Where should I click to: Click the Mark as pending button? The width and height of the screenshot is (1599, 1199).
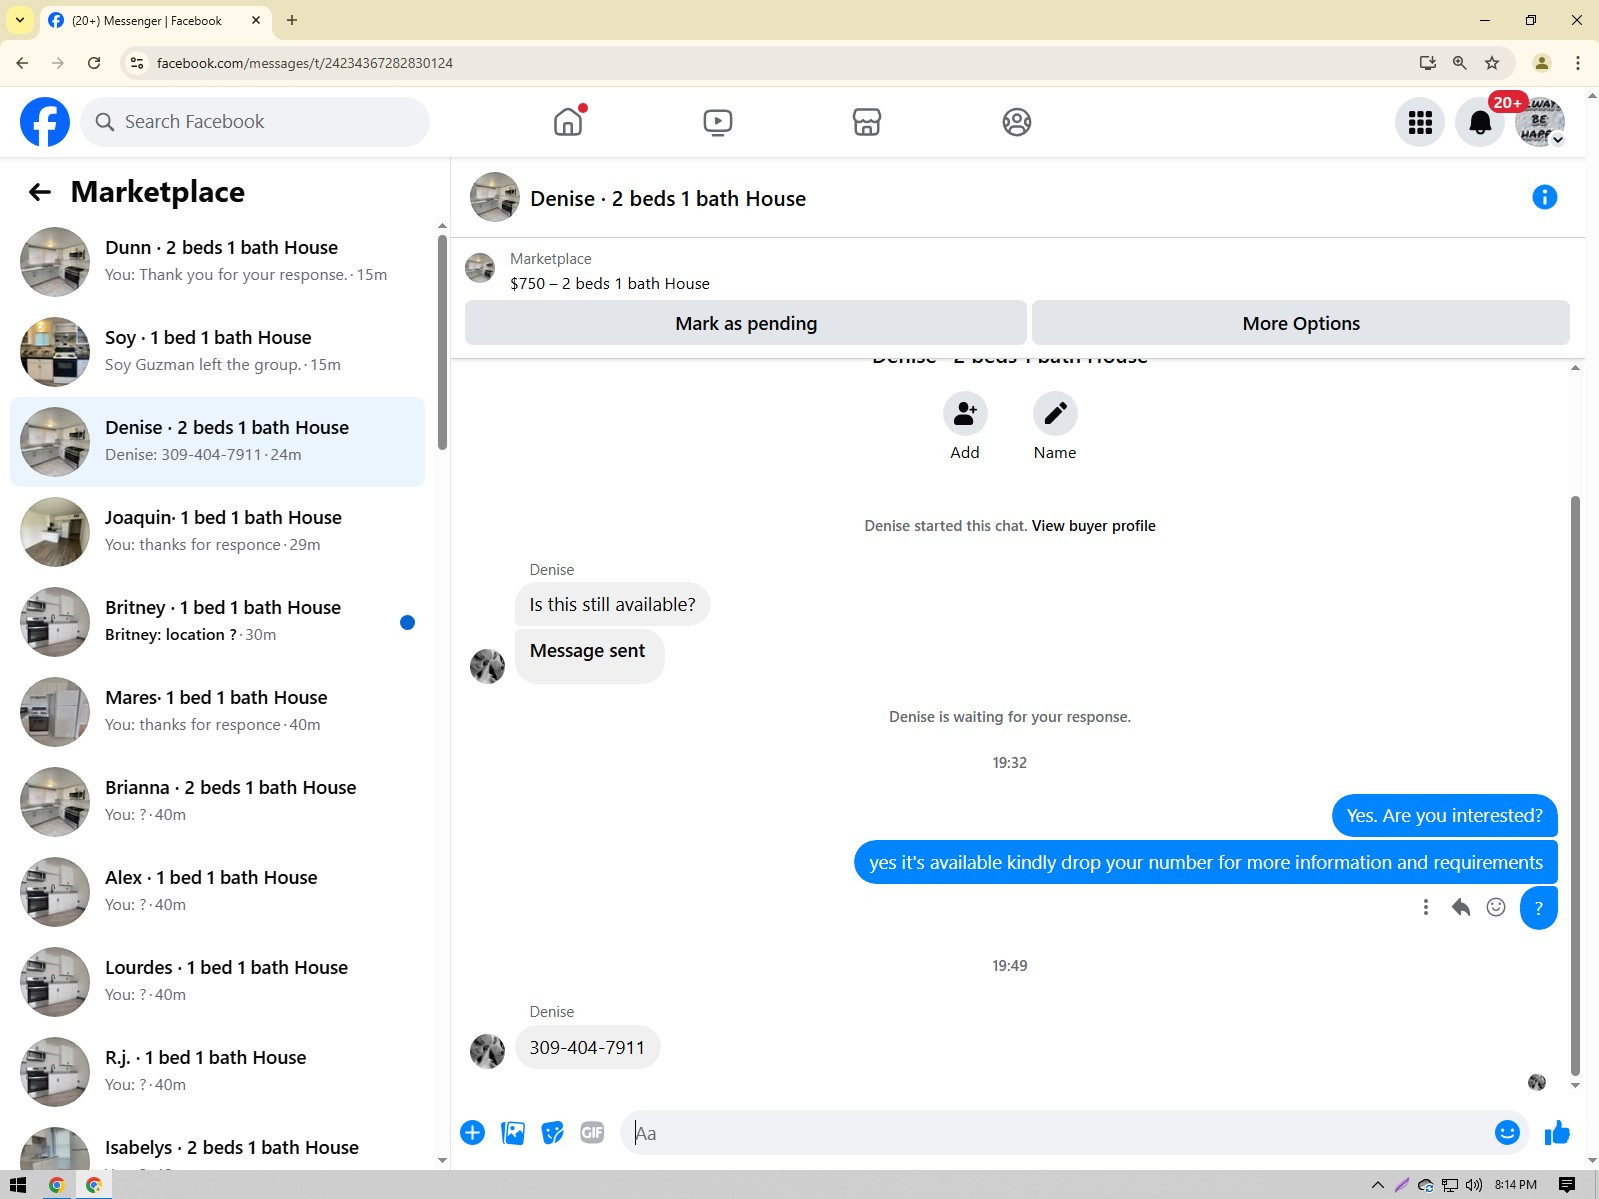[746, 323]
